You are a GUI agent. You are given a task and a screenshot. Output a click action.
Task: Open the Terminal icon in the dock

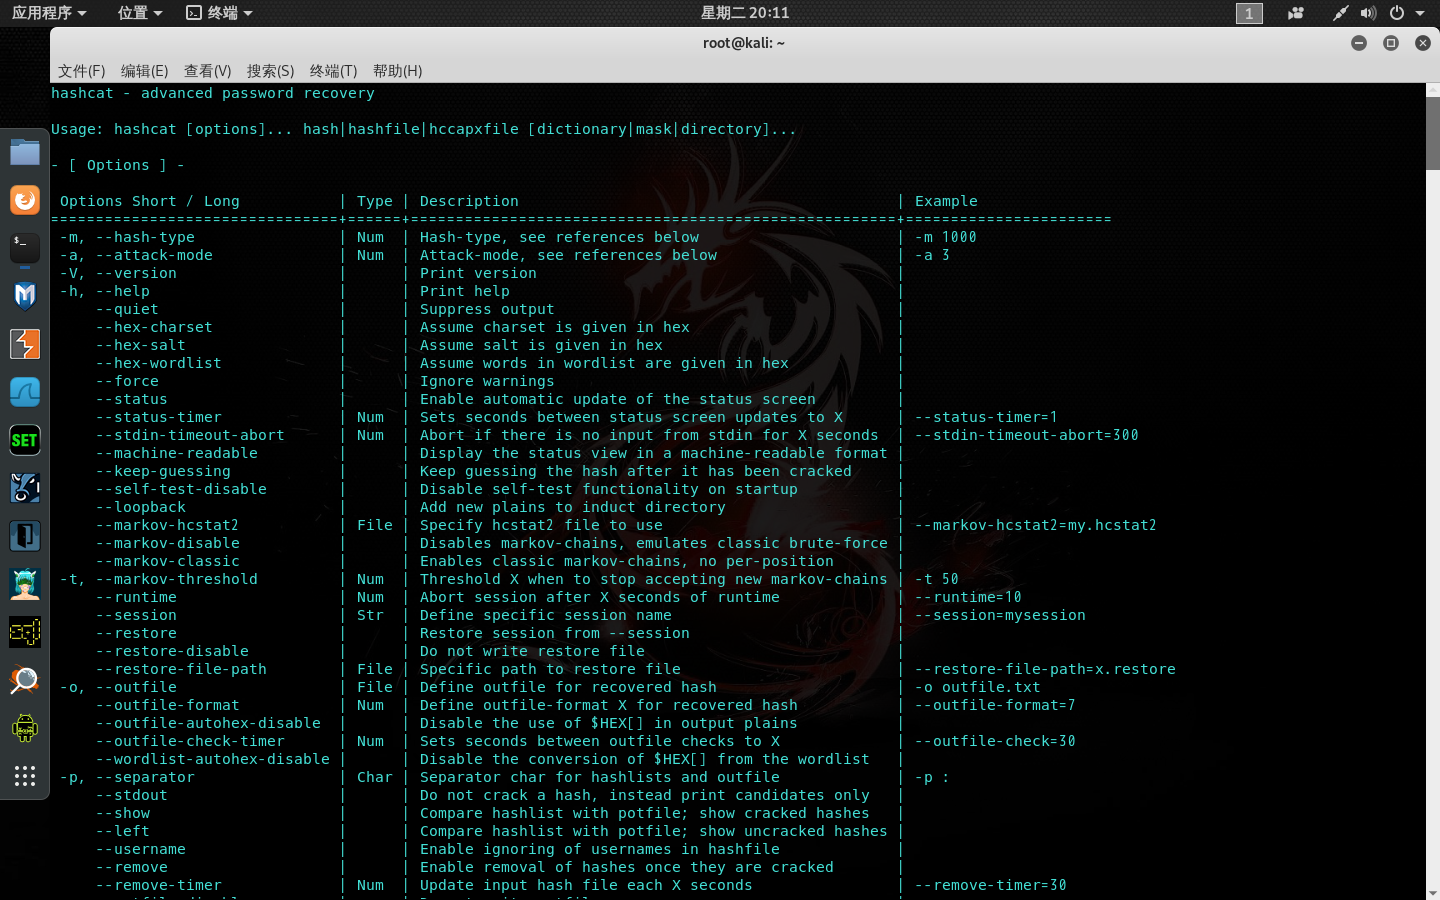click(25, 248)
